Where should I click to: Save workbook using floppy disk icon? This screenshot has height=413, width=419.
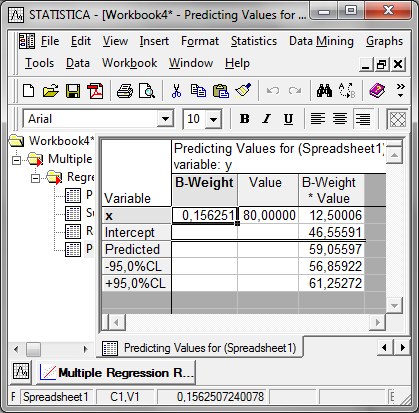[x=73, y=91]
